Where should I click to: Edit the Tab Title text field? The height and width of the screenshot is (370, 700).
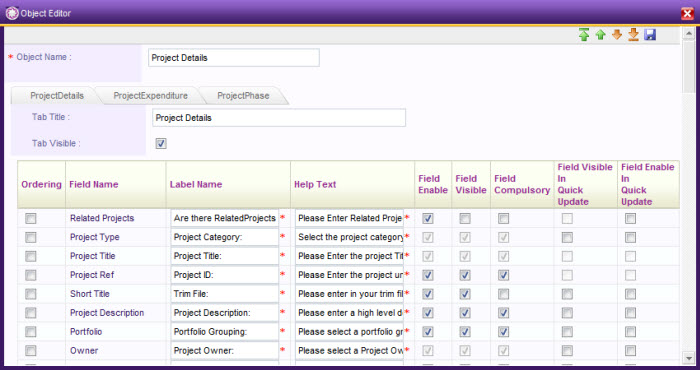pyautogui.click(x=279, y=118)
